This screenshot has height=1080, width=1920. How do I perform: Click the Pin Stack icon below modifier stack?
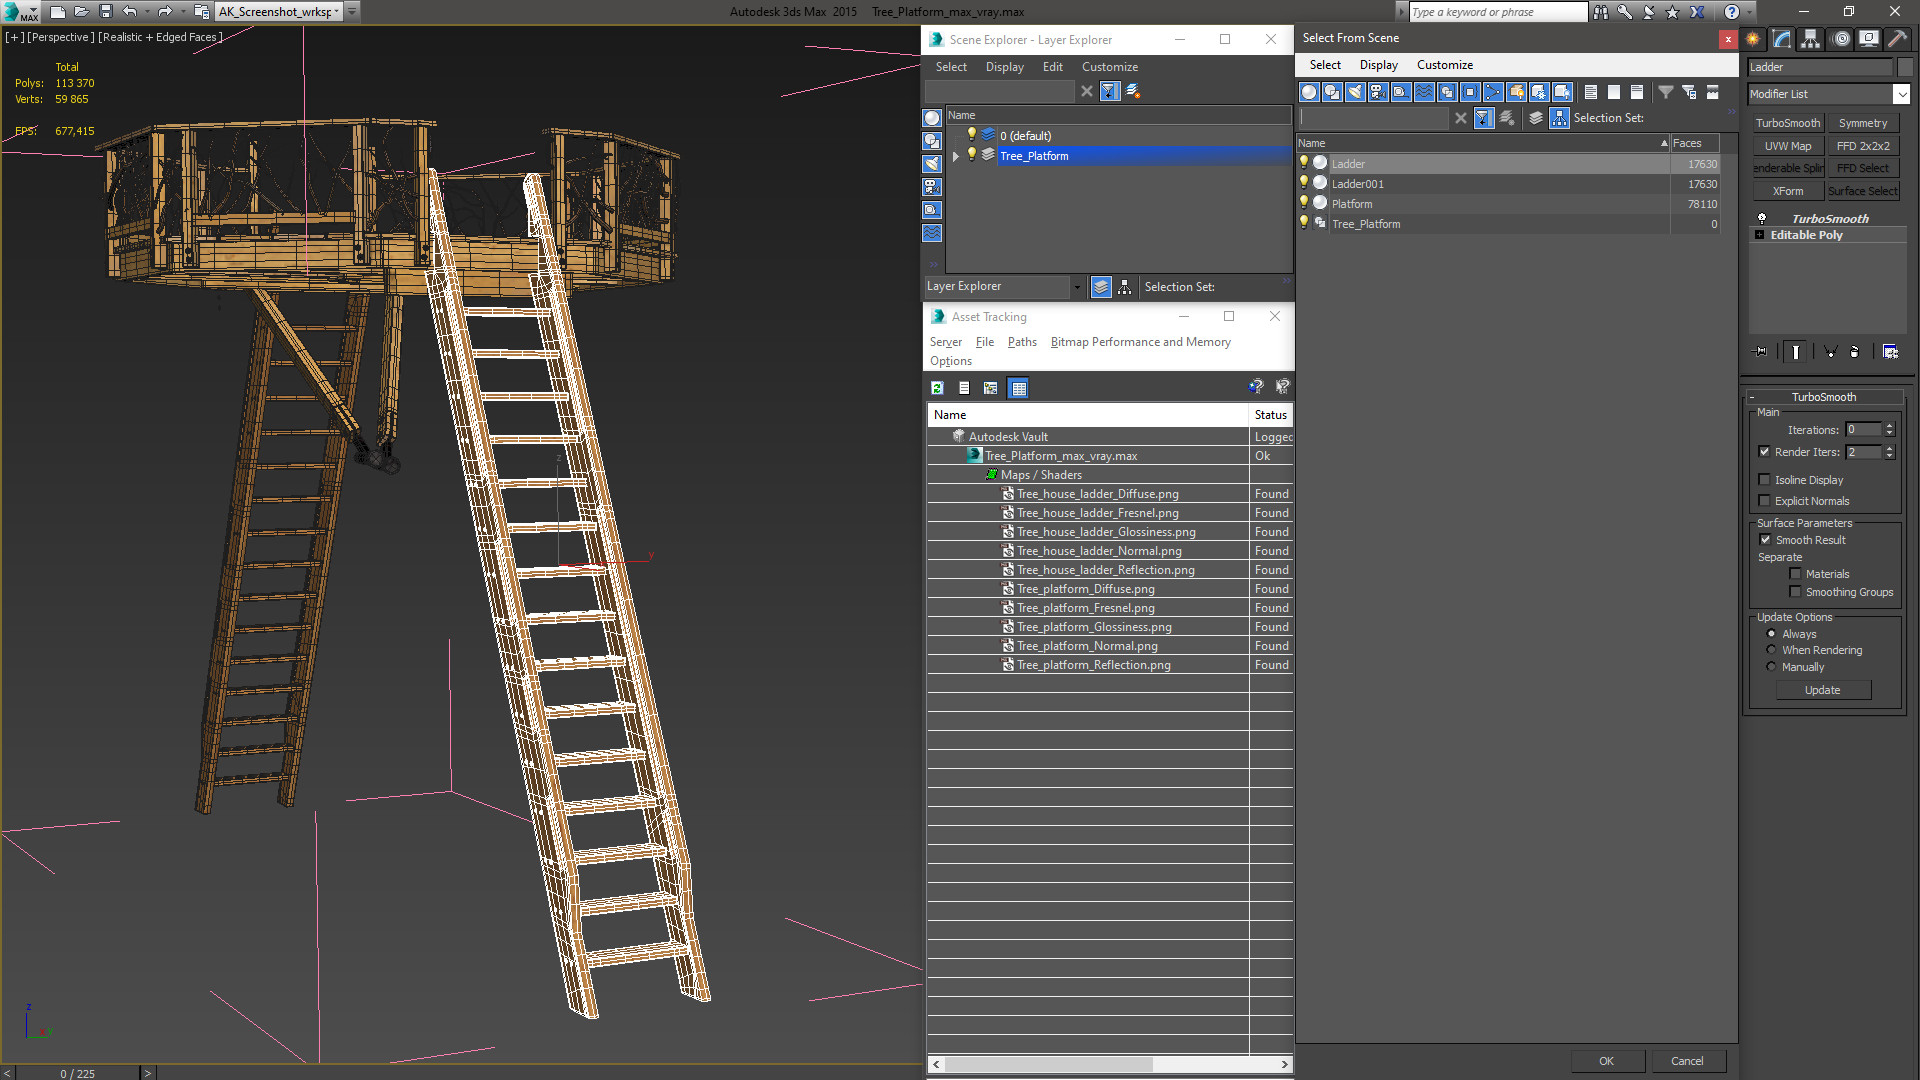pos(1761,352)
